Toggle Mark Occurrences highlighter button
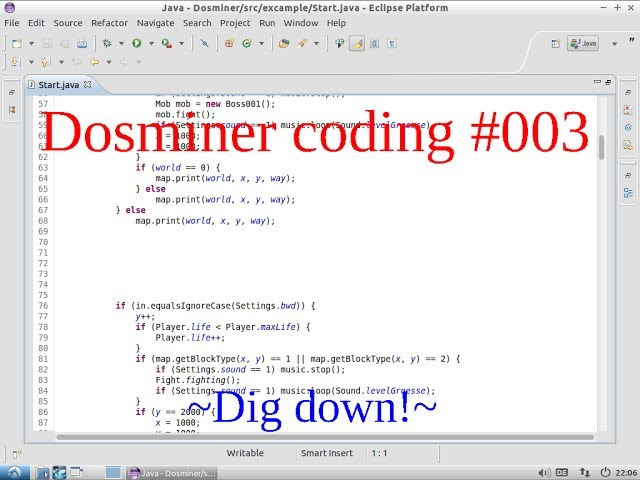 (x=357, y=43)
